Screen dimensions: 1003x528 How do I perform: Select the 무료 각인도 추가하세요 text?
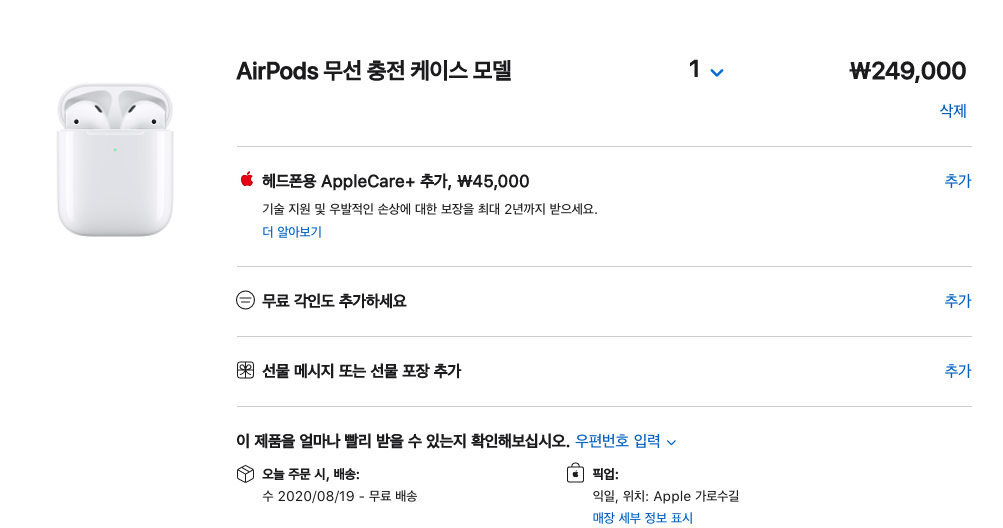pyautogui.click(x=334, y=301)
